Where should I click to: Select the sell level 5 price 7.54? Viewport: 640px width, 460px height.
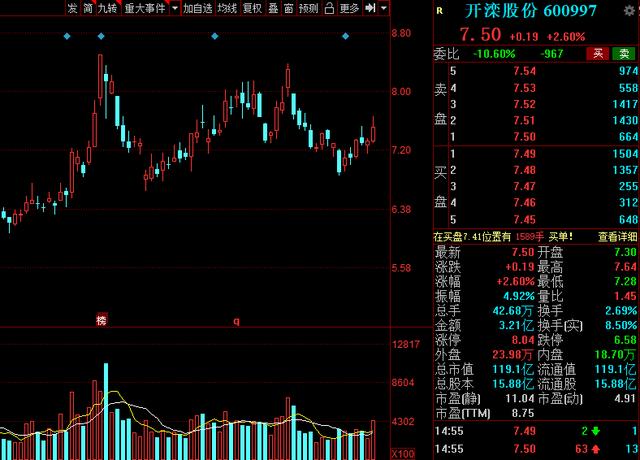[x=524, y=71]
